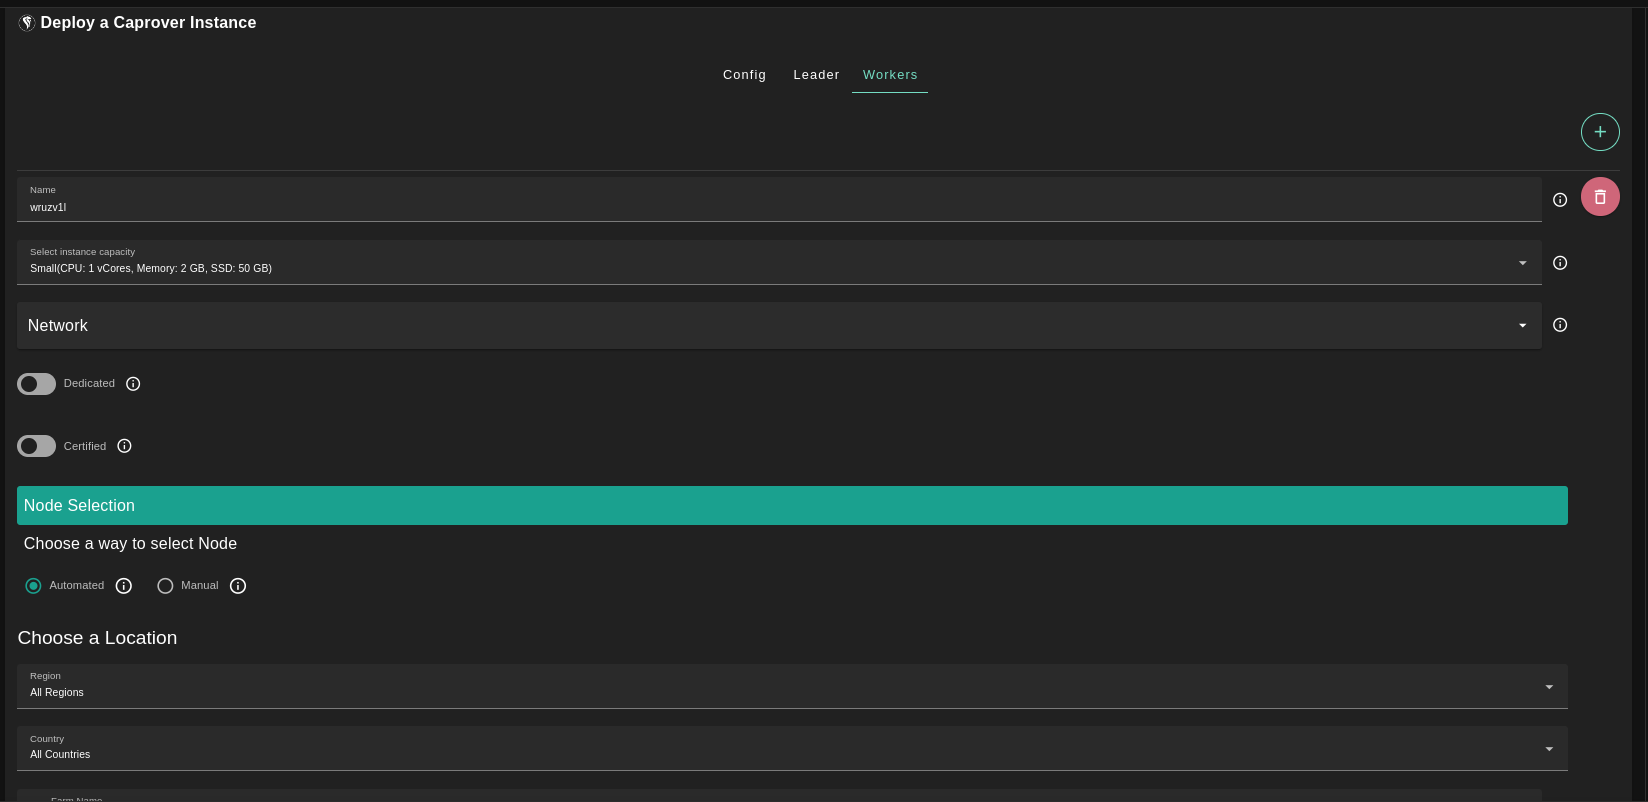Screen dimensions: 1648x802
Task: Click the add worker plus icon
Action: coord(1600,132)
